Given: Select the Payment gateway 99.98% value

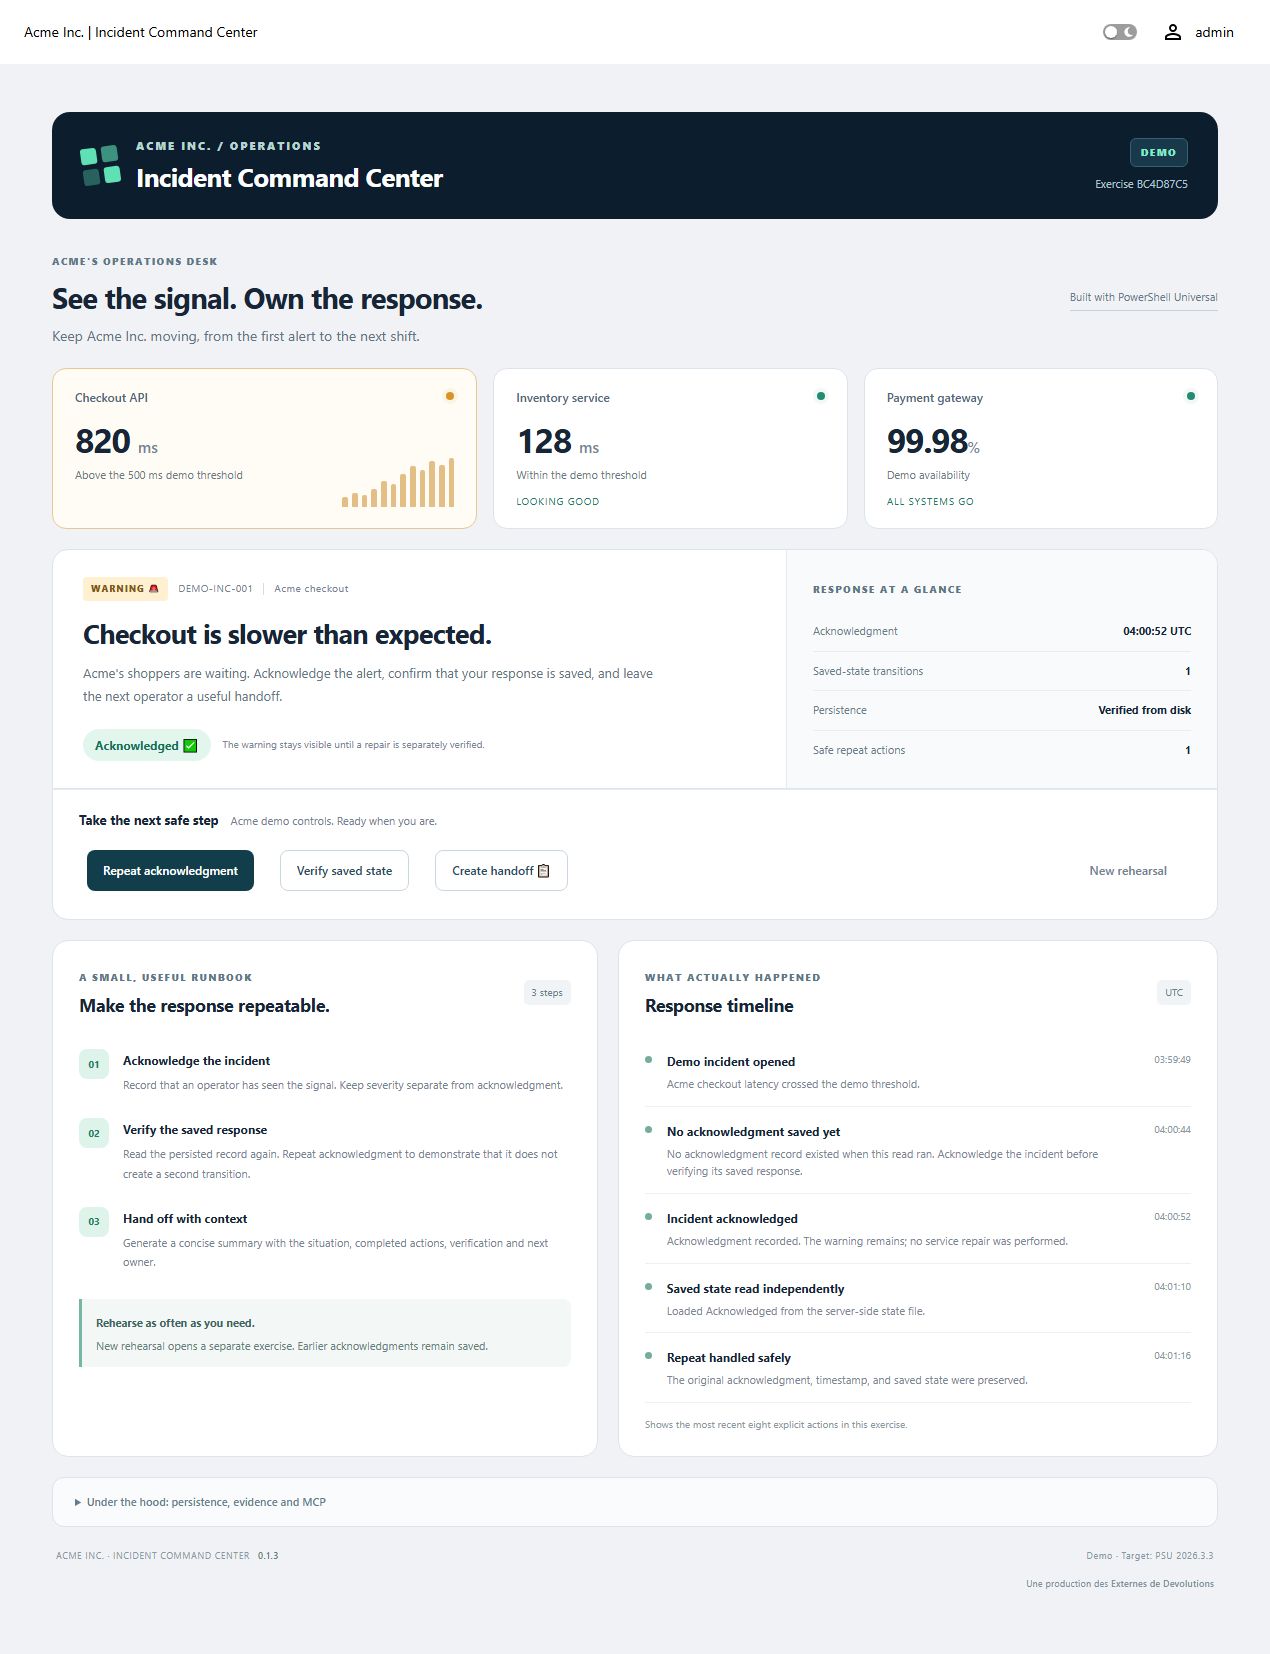Looking at the screenshot, I should 933,441.
